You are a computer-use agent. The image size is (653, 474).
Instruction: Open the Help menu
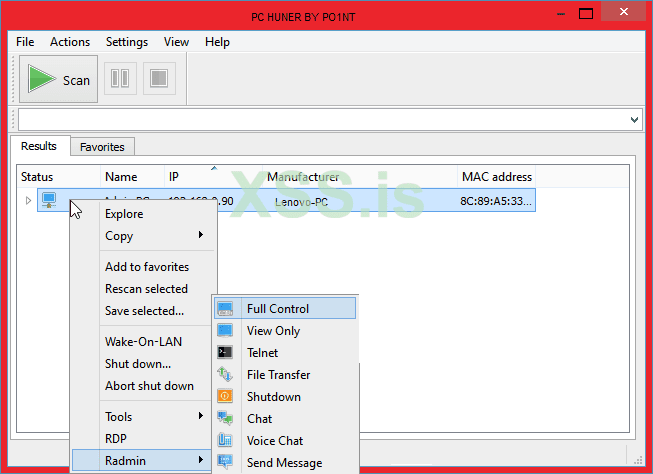click(x=217, y=42)
